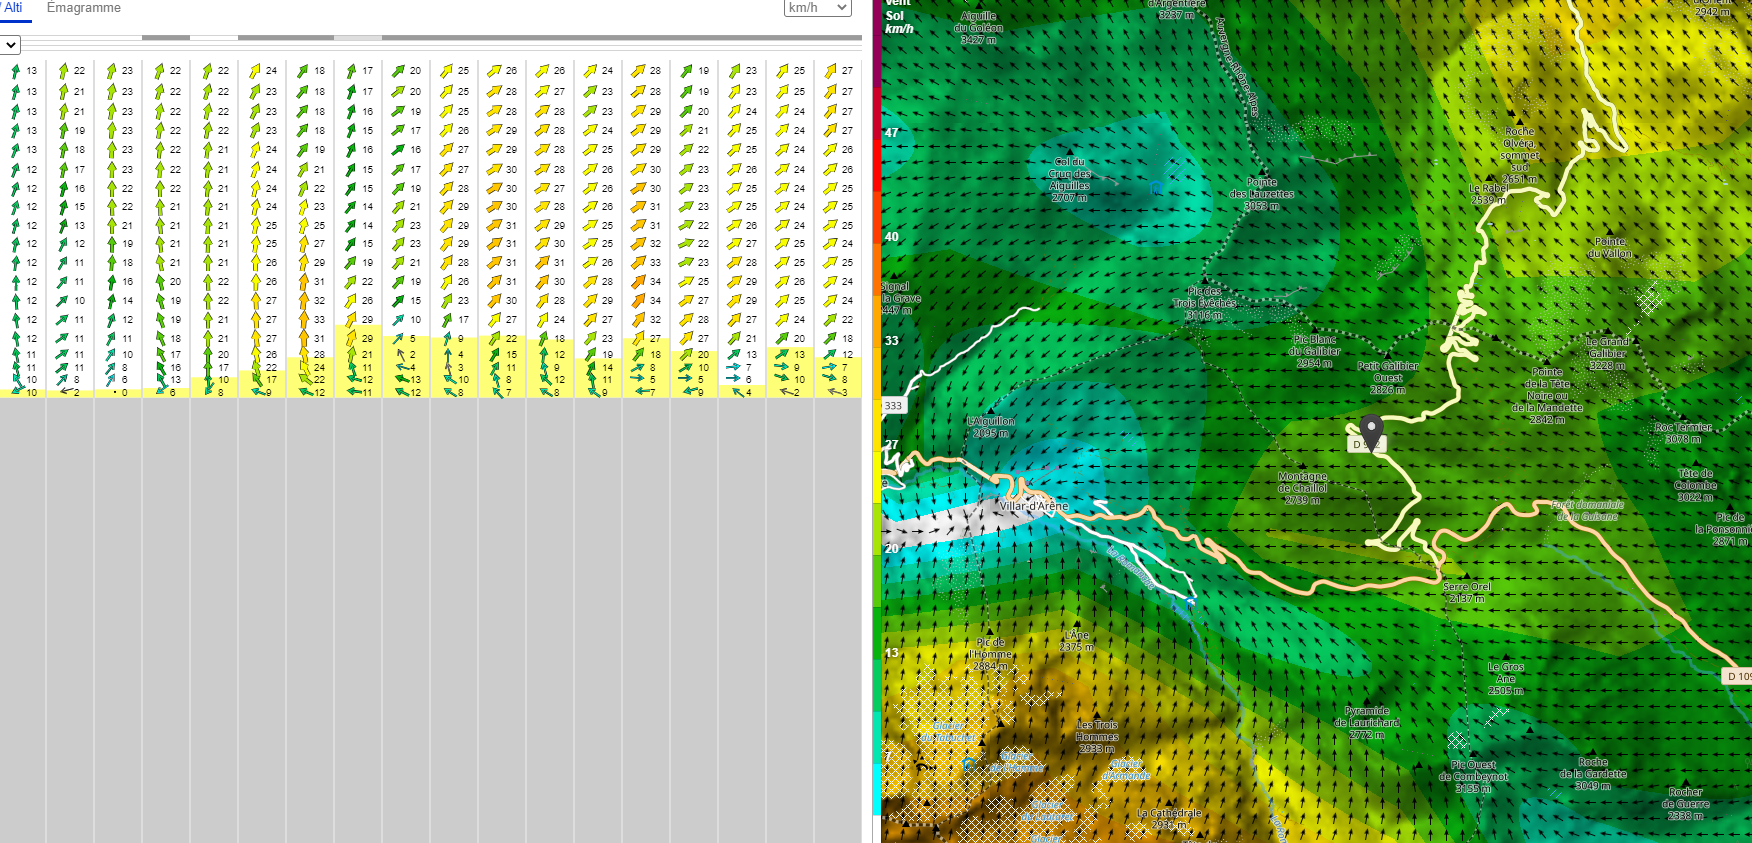
Task: Click the red band of the wind color scale
Action: [x=878, y=165]
